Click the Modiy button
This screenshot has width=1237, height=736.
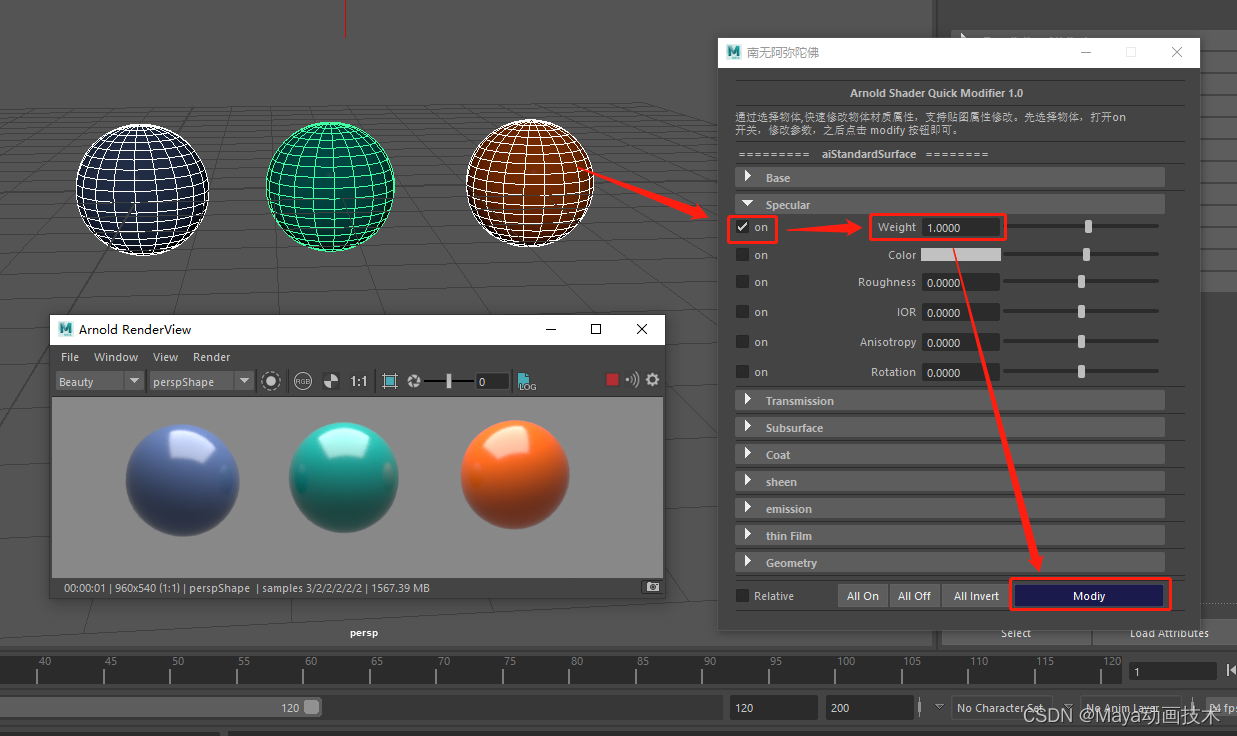pyautogui.click(x=1089, y=596)
